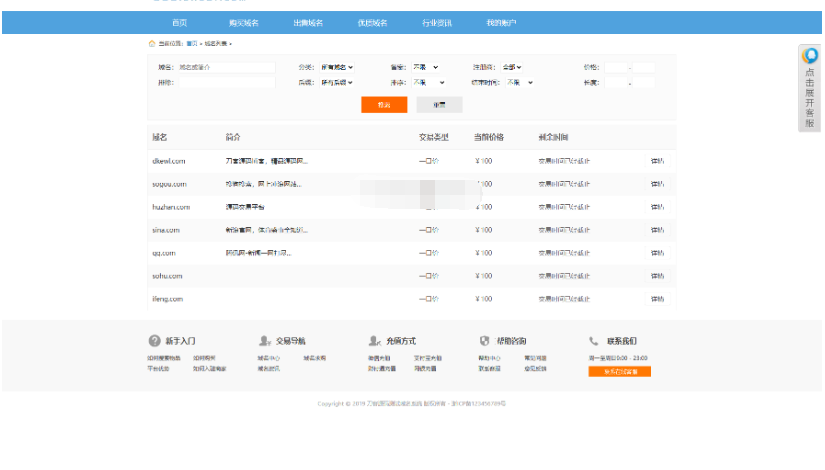
Task: Open the 首页 nav tab
Action: (x=179, y=23)
